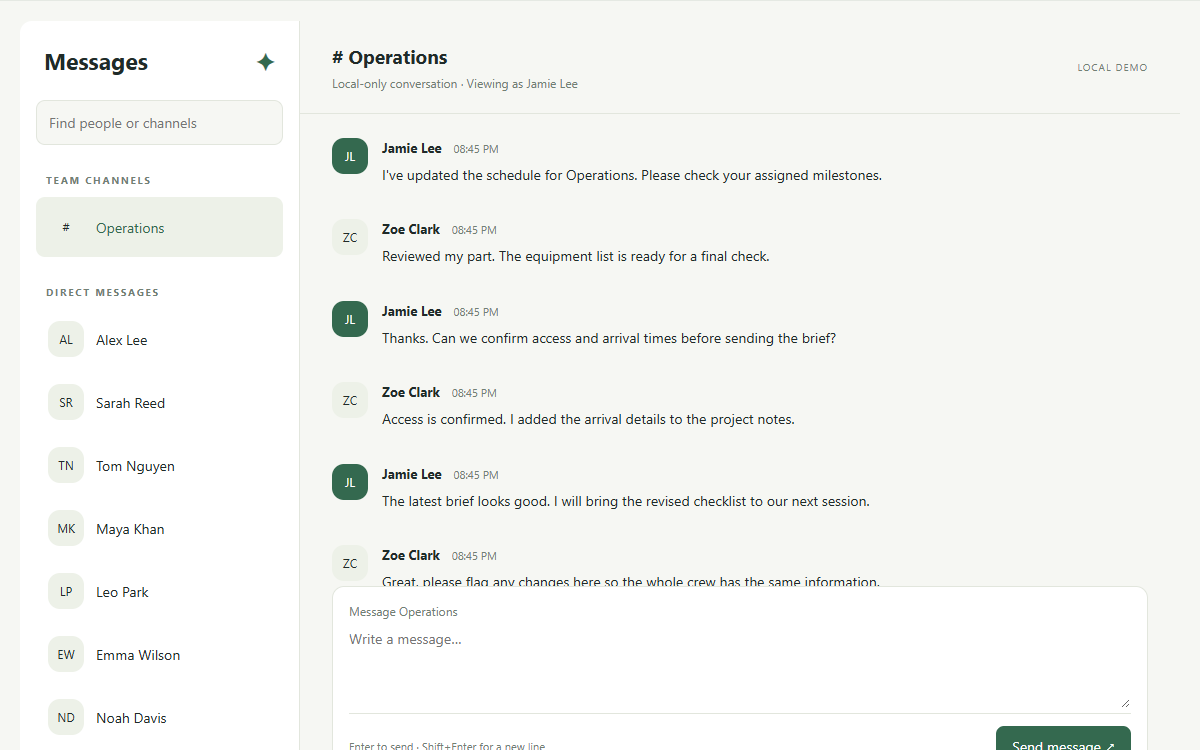Viewport: 1200px width, 750px height.
Task: Open Maya Khan's chat via the MK avatar
Action: pyautogui.click(x=66, y=528)
